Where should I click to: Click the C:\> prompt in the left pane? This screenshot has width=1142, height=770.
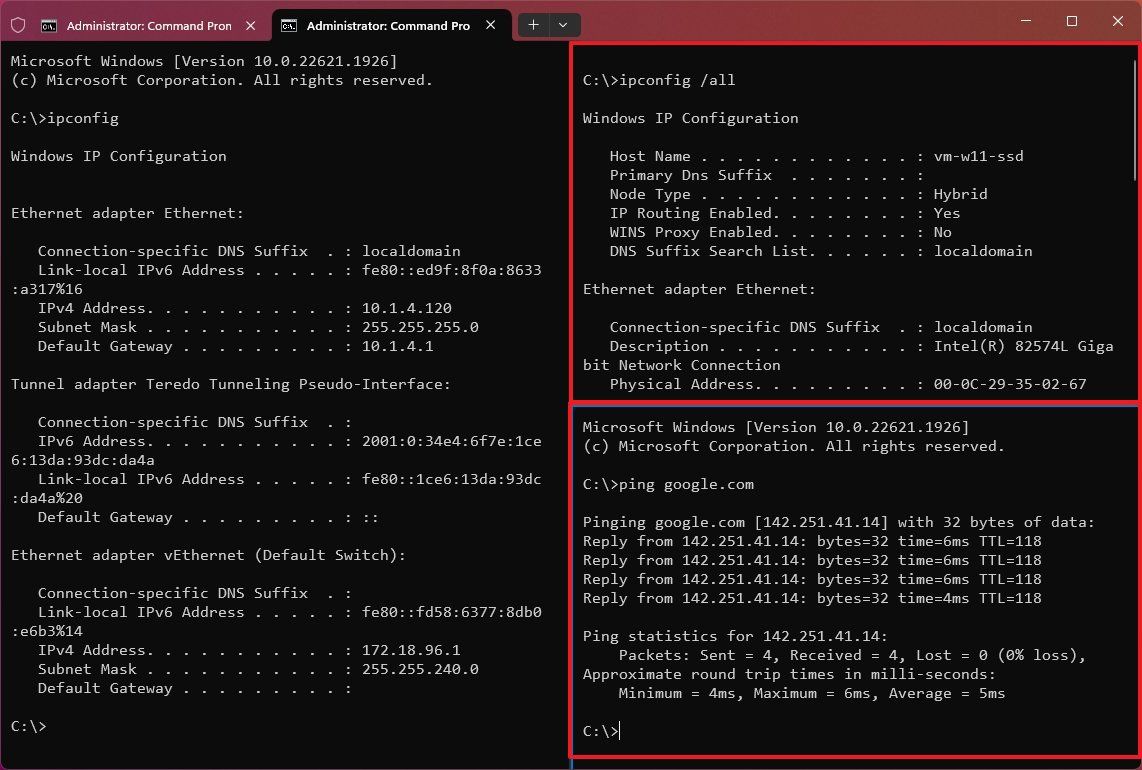click(27, 726)
